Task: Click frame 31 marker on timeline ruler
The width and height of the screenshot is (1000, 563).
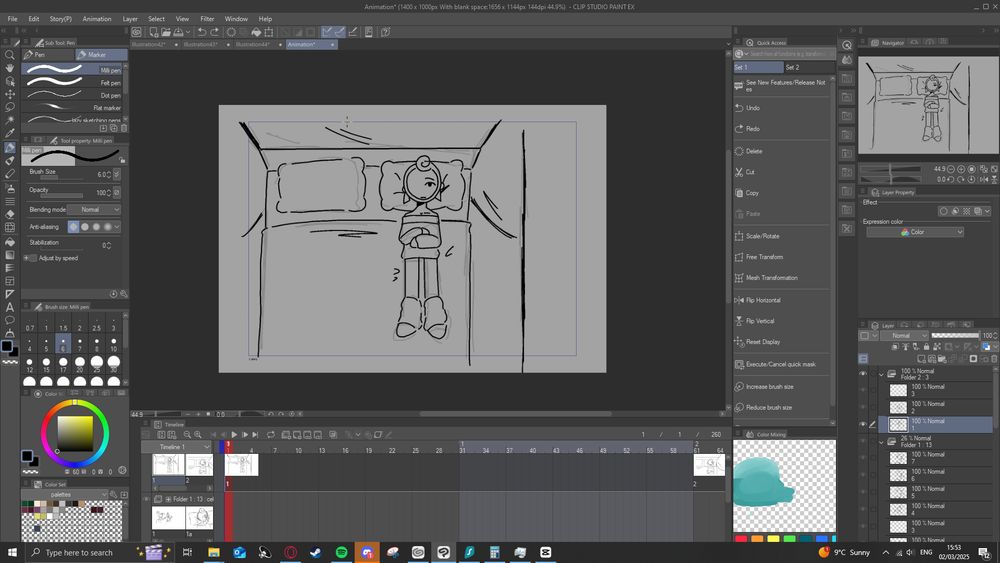Action: pos(462,448)
